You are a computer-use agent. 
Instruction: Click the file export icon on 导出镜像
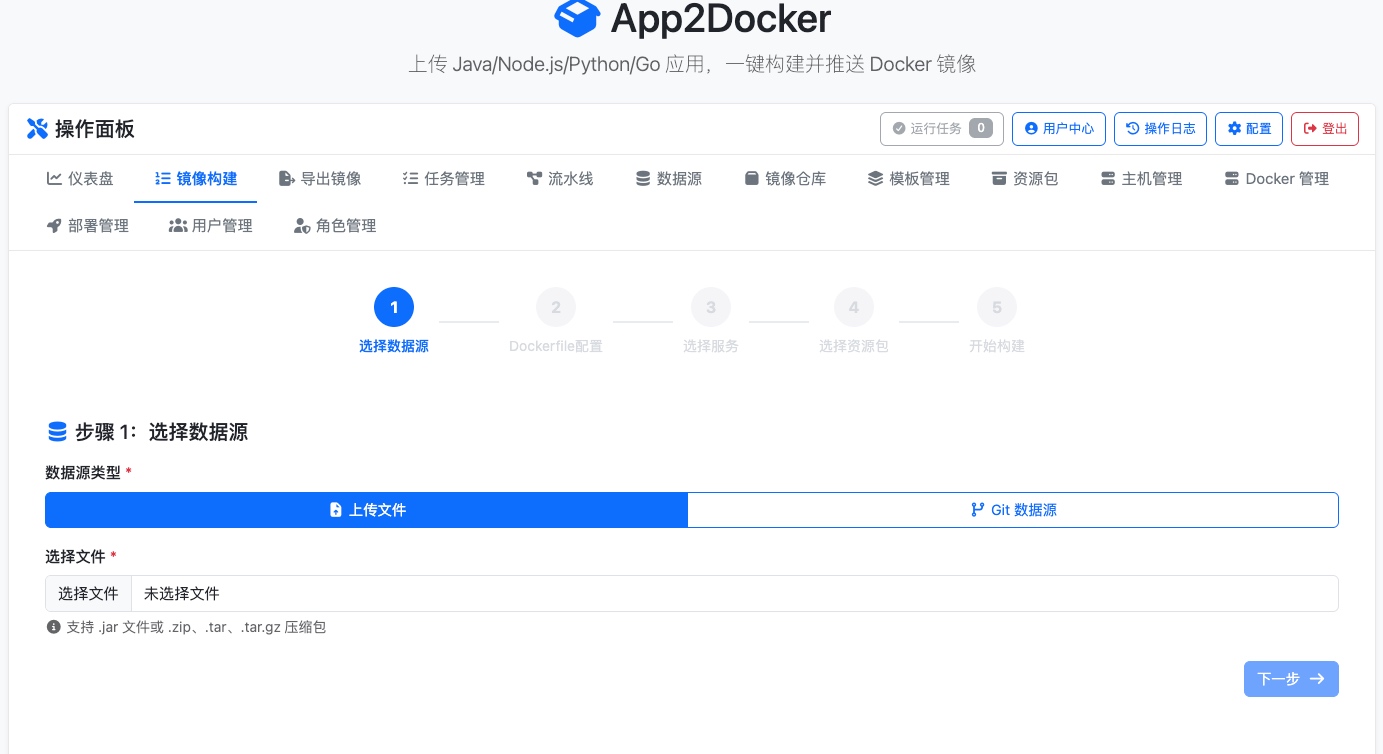[x=286, y=179]
